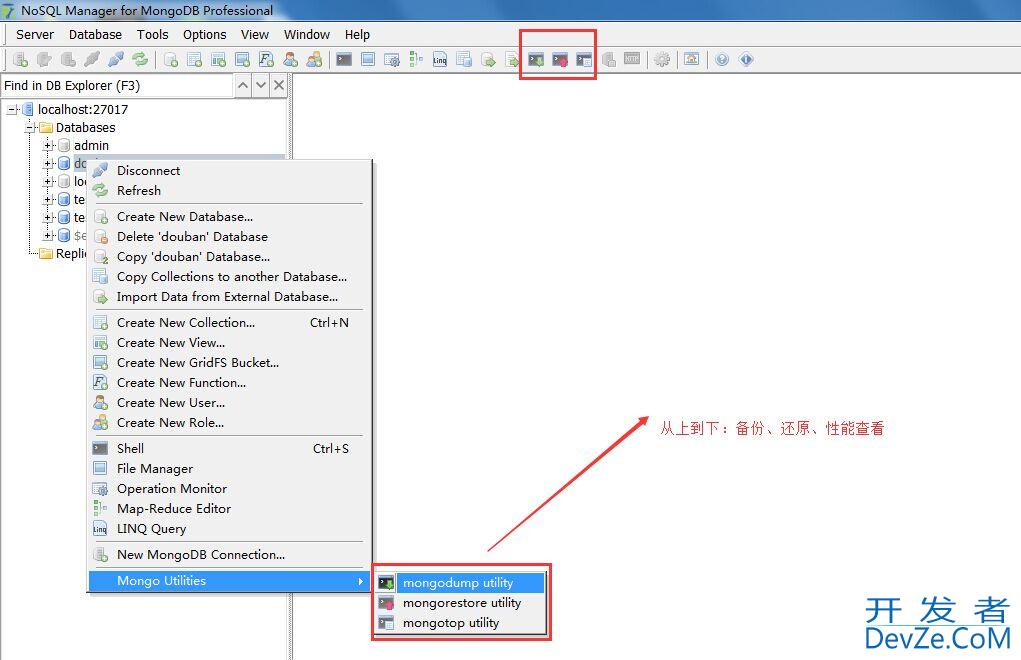The height and width of the screenshot is (660, 1021).
Task: Choose File Manager in the context menu
Action: pos(230,469)
